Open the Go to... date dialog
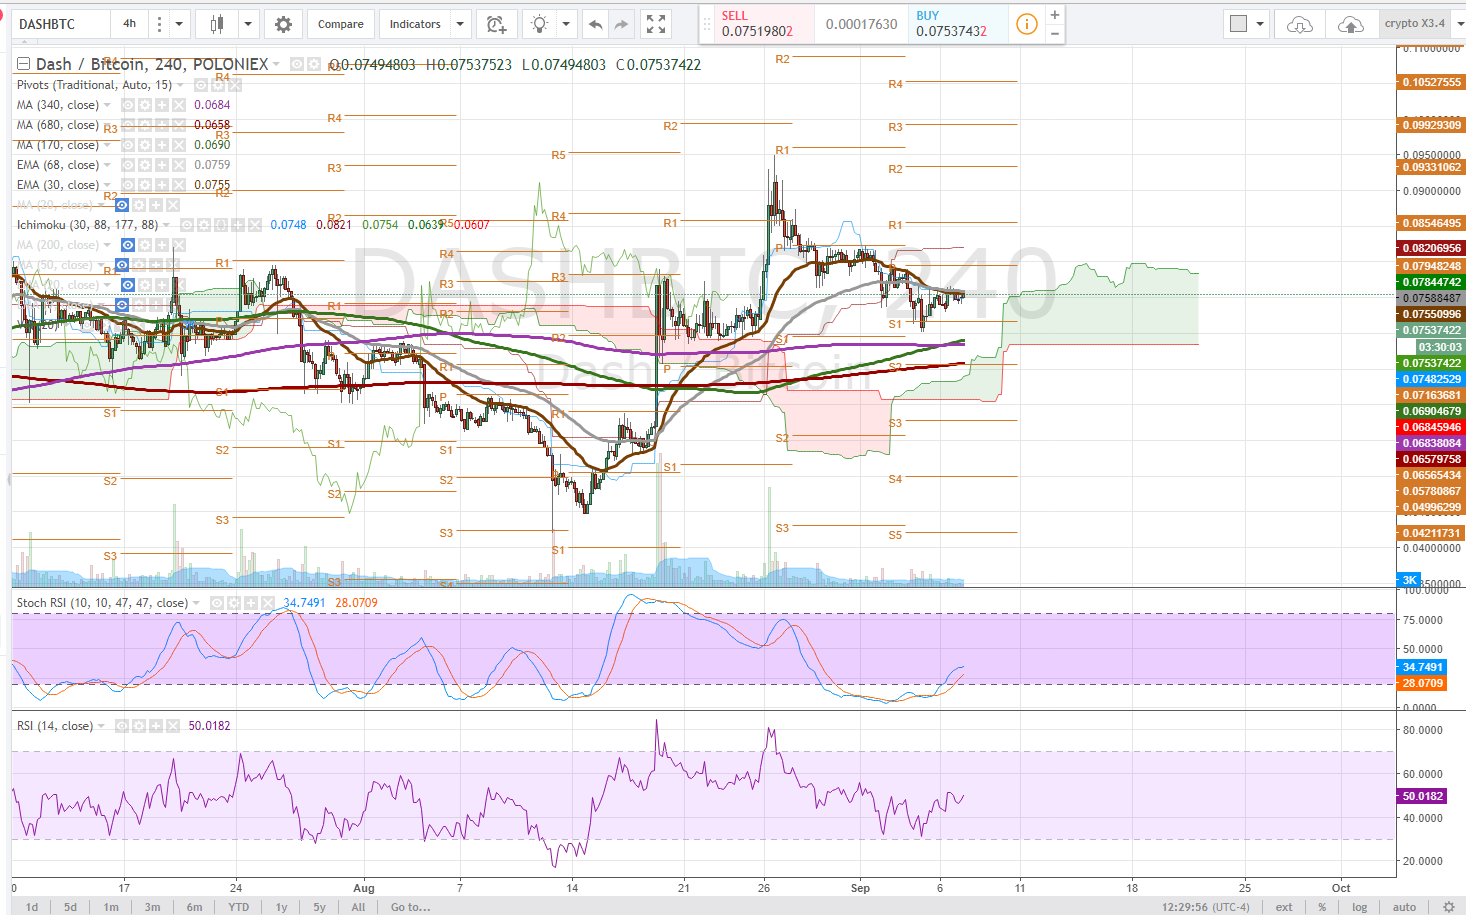The width and height of the screenshot is (1466, 915). pos(410,907)
